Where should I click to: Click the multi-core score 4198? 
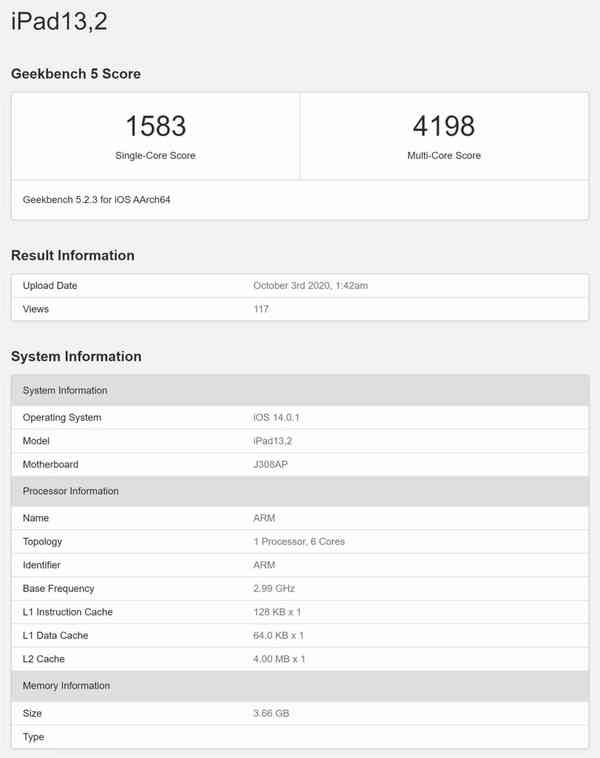tap(444, 126)
